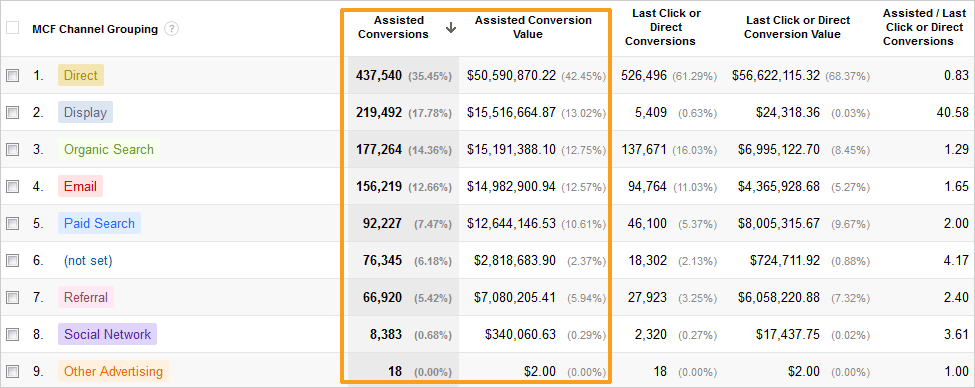Toggle the select-all checkbox in header row
Viewport: 975px width, 388px height.
coord(12,28)
